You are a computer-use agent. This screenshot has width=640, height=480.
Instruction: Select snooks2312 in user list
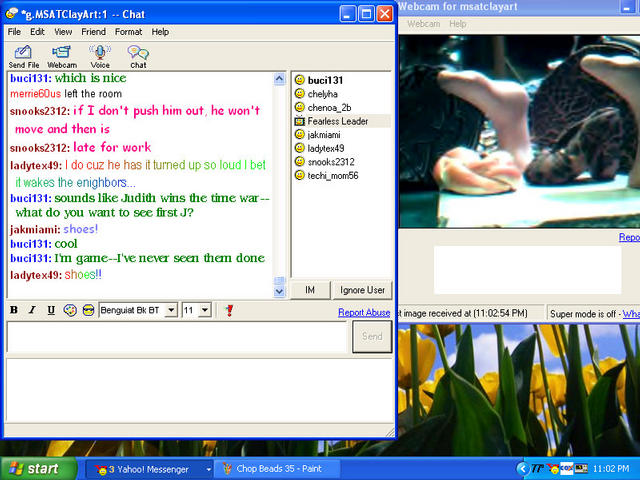331,162
